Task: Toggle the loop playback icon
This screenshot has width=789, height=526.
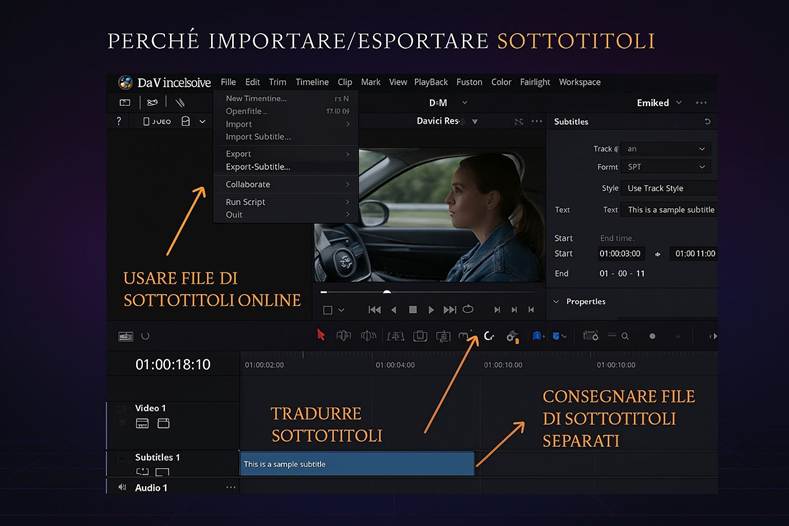Action: (x=468, y=309)
